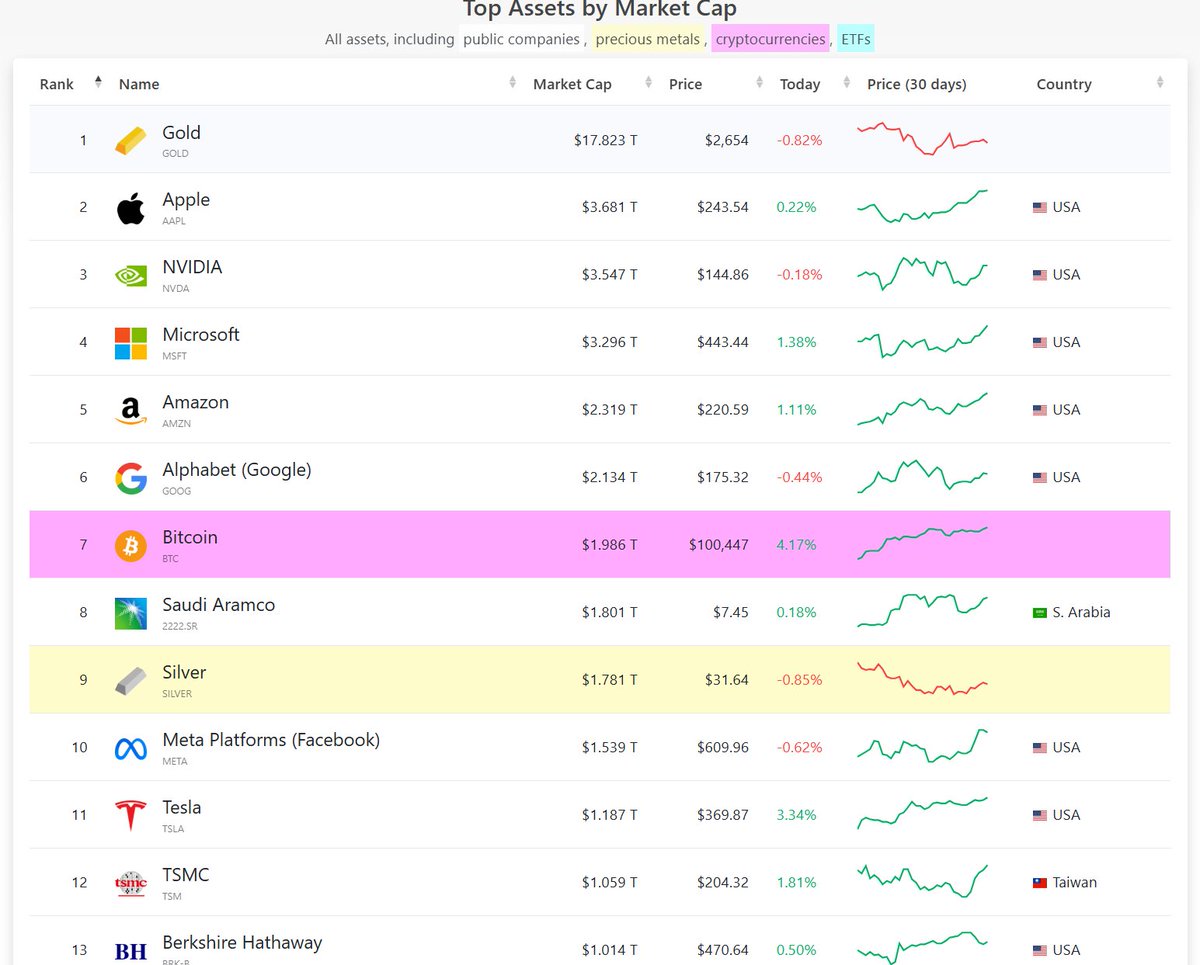Click the Taiwan flag icon
Image resolution: width=1200 pixels, height=965 pixels.
pos(1040,883)
